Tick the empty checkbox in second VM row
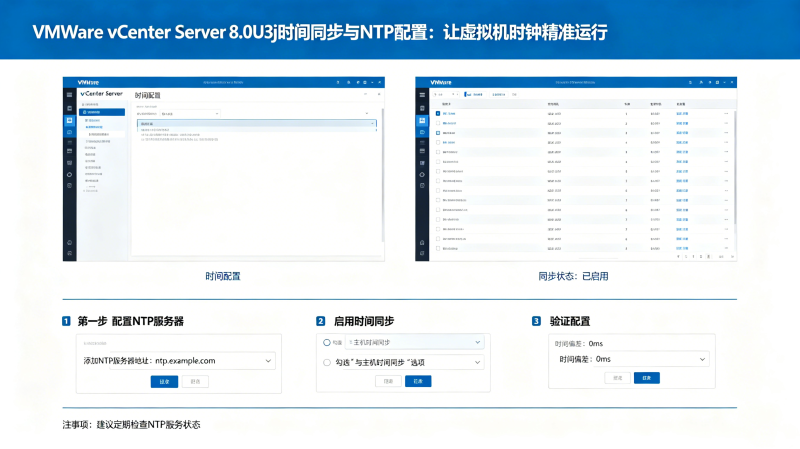The image size is (800, 449). pyautogui.click(x=438, y=123)
